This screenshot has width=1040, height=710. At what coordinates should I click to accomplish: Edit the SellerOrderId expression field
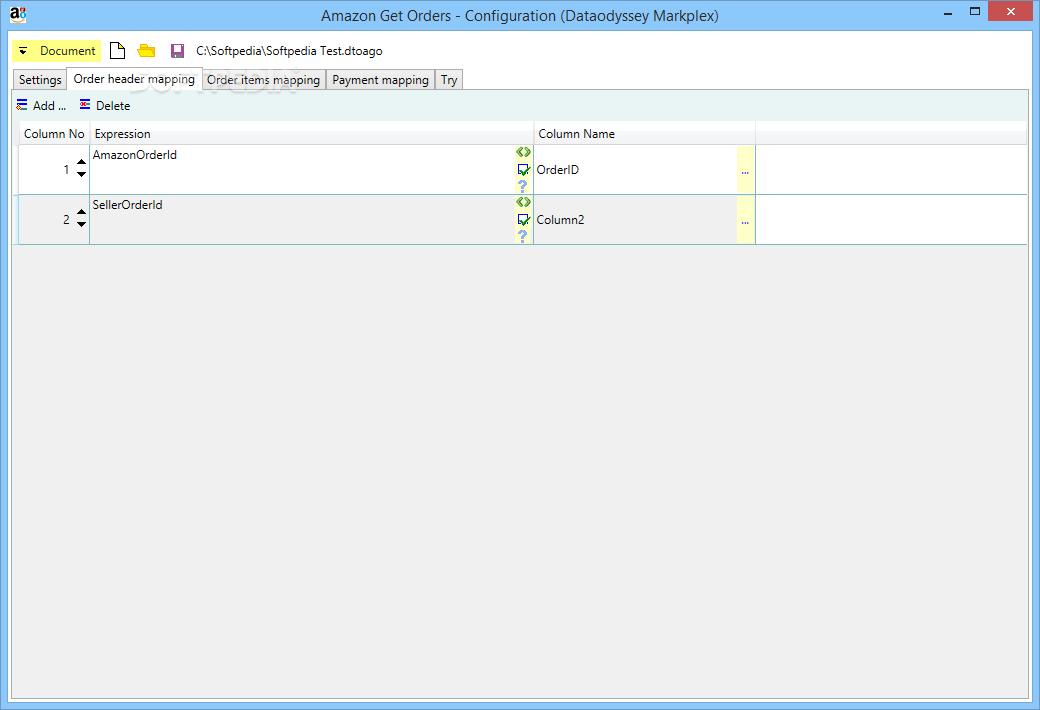(302, 220)
